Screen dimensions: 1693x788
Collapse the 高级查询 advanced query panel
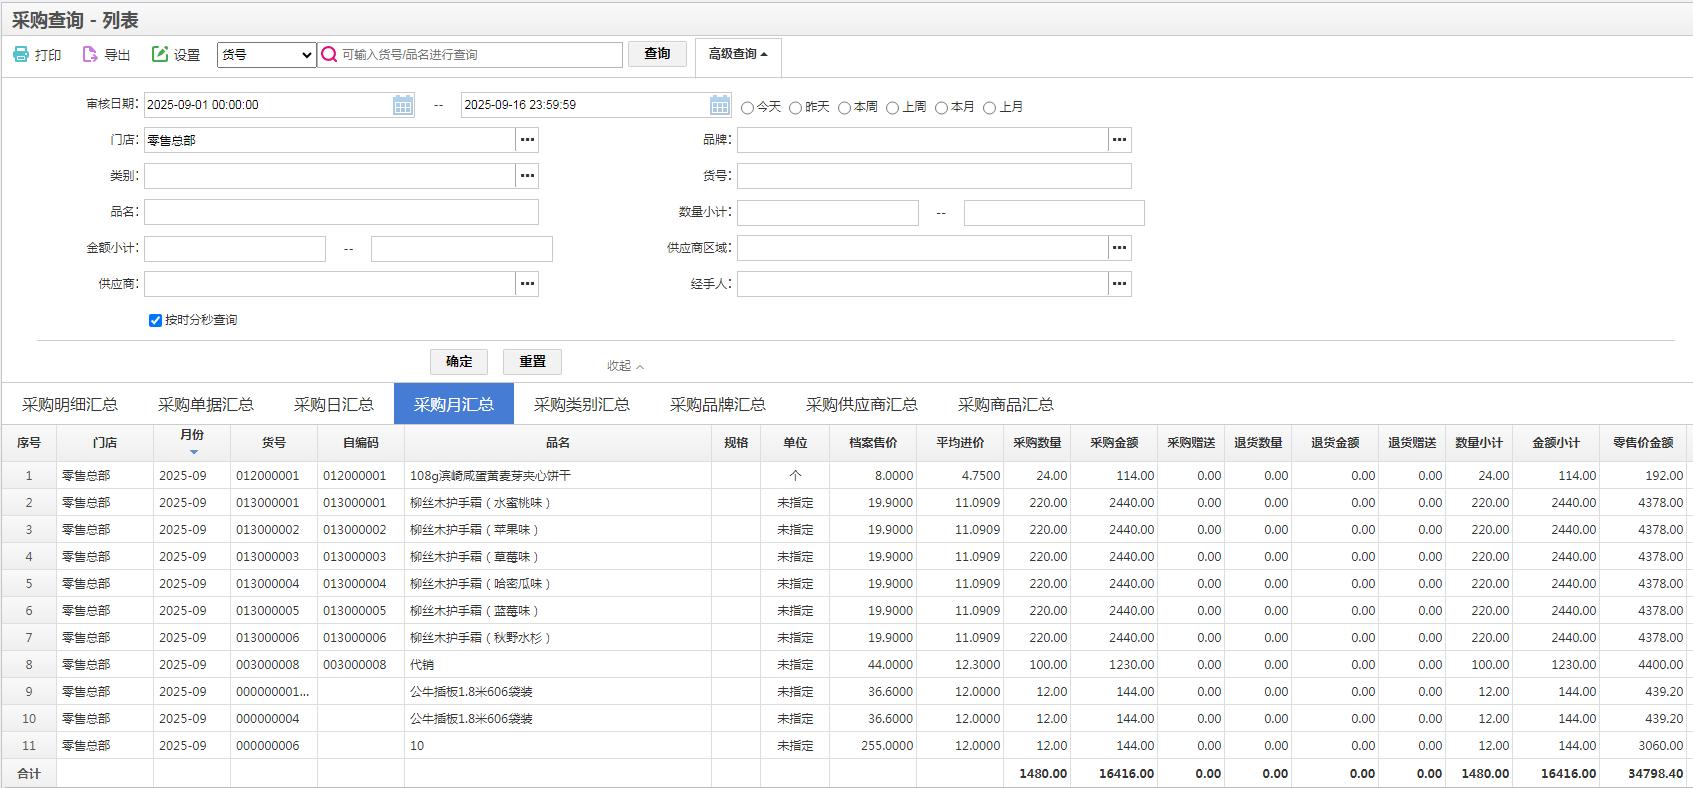[738, 54]
